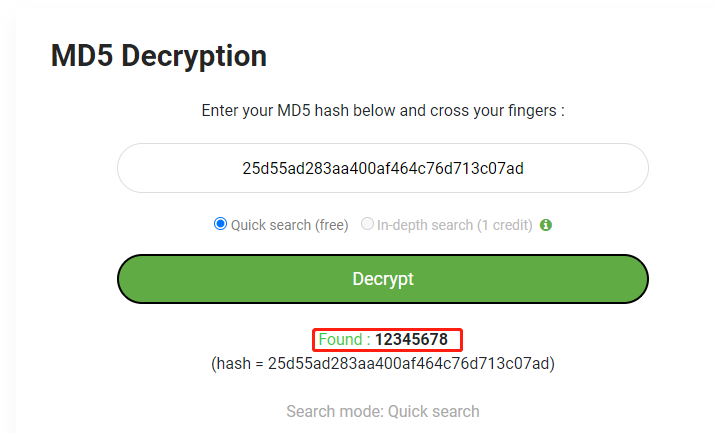The height and width of the screenshot is (433, 714).
Task: Focus the MD5 hash input field
Action: 383,168
